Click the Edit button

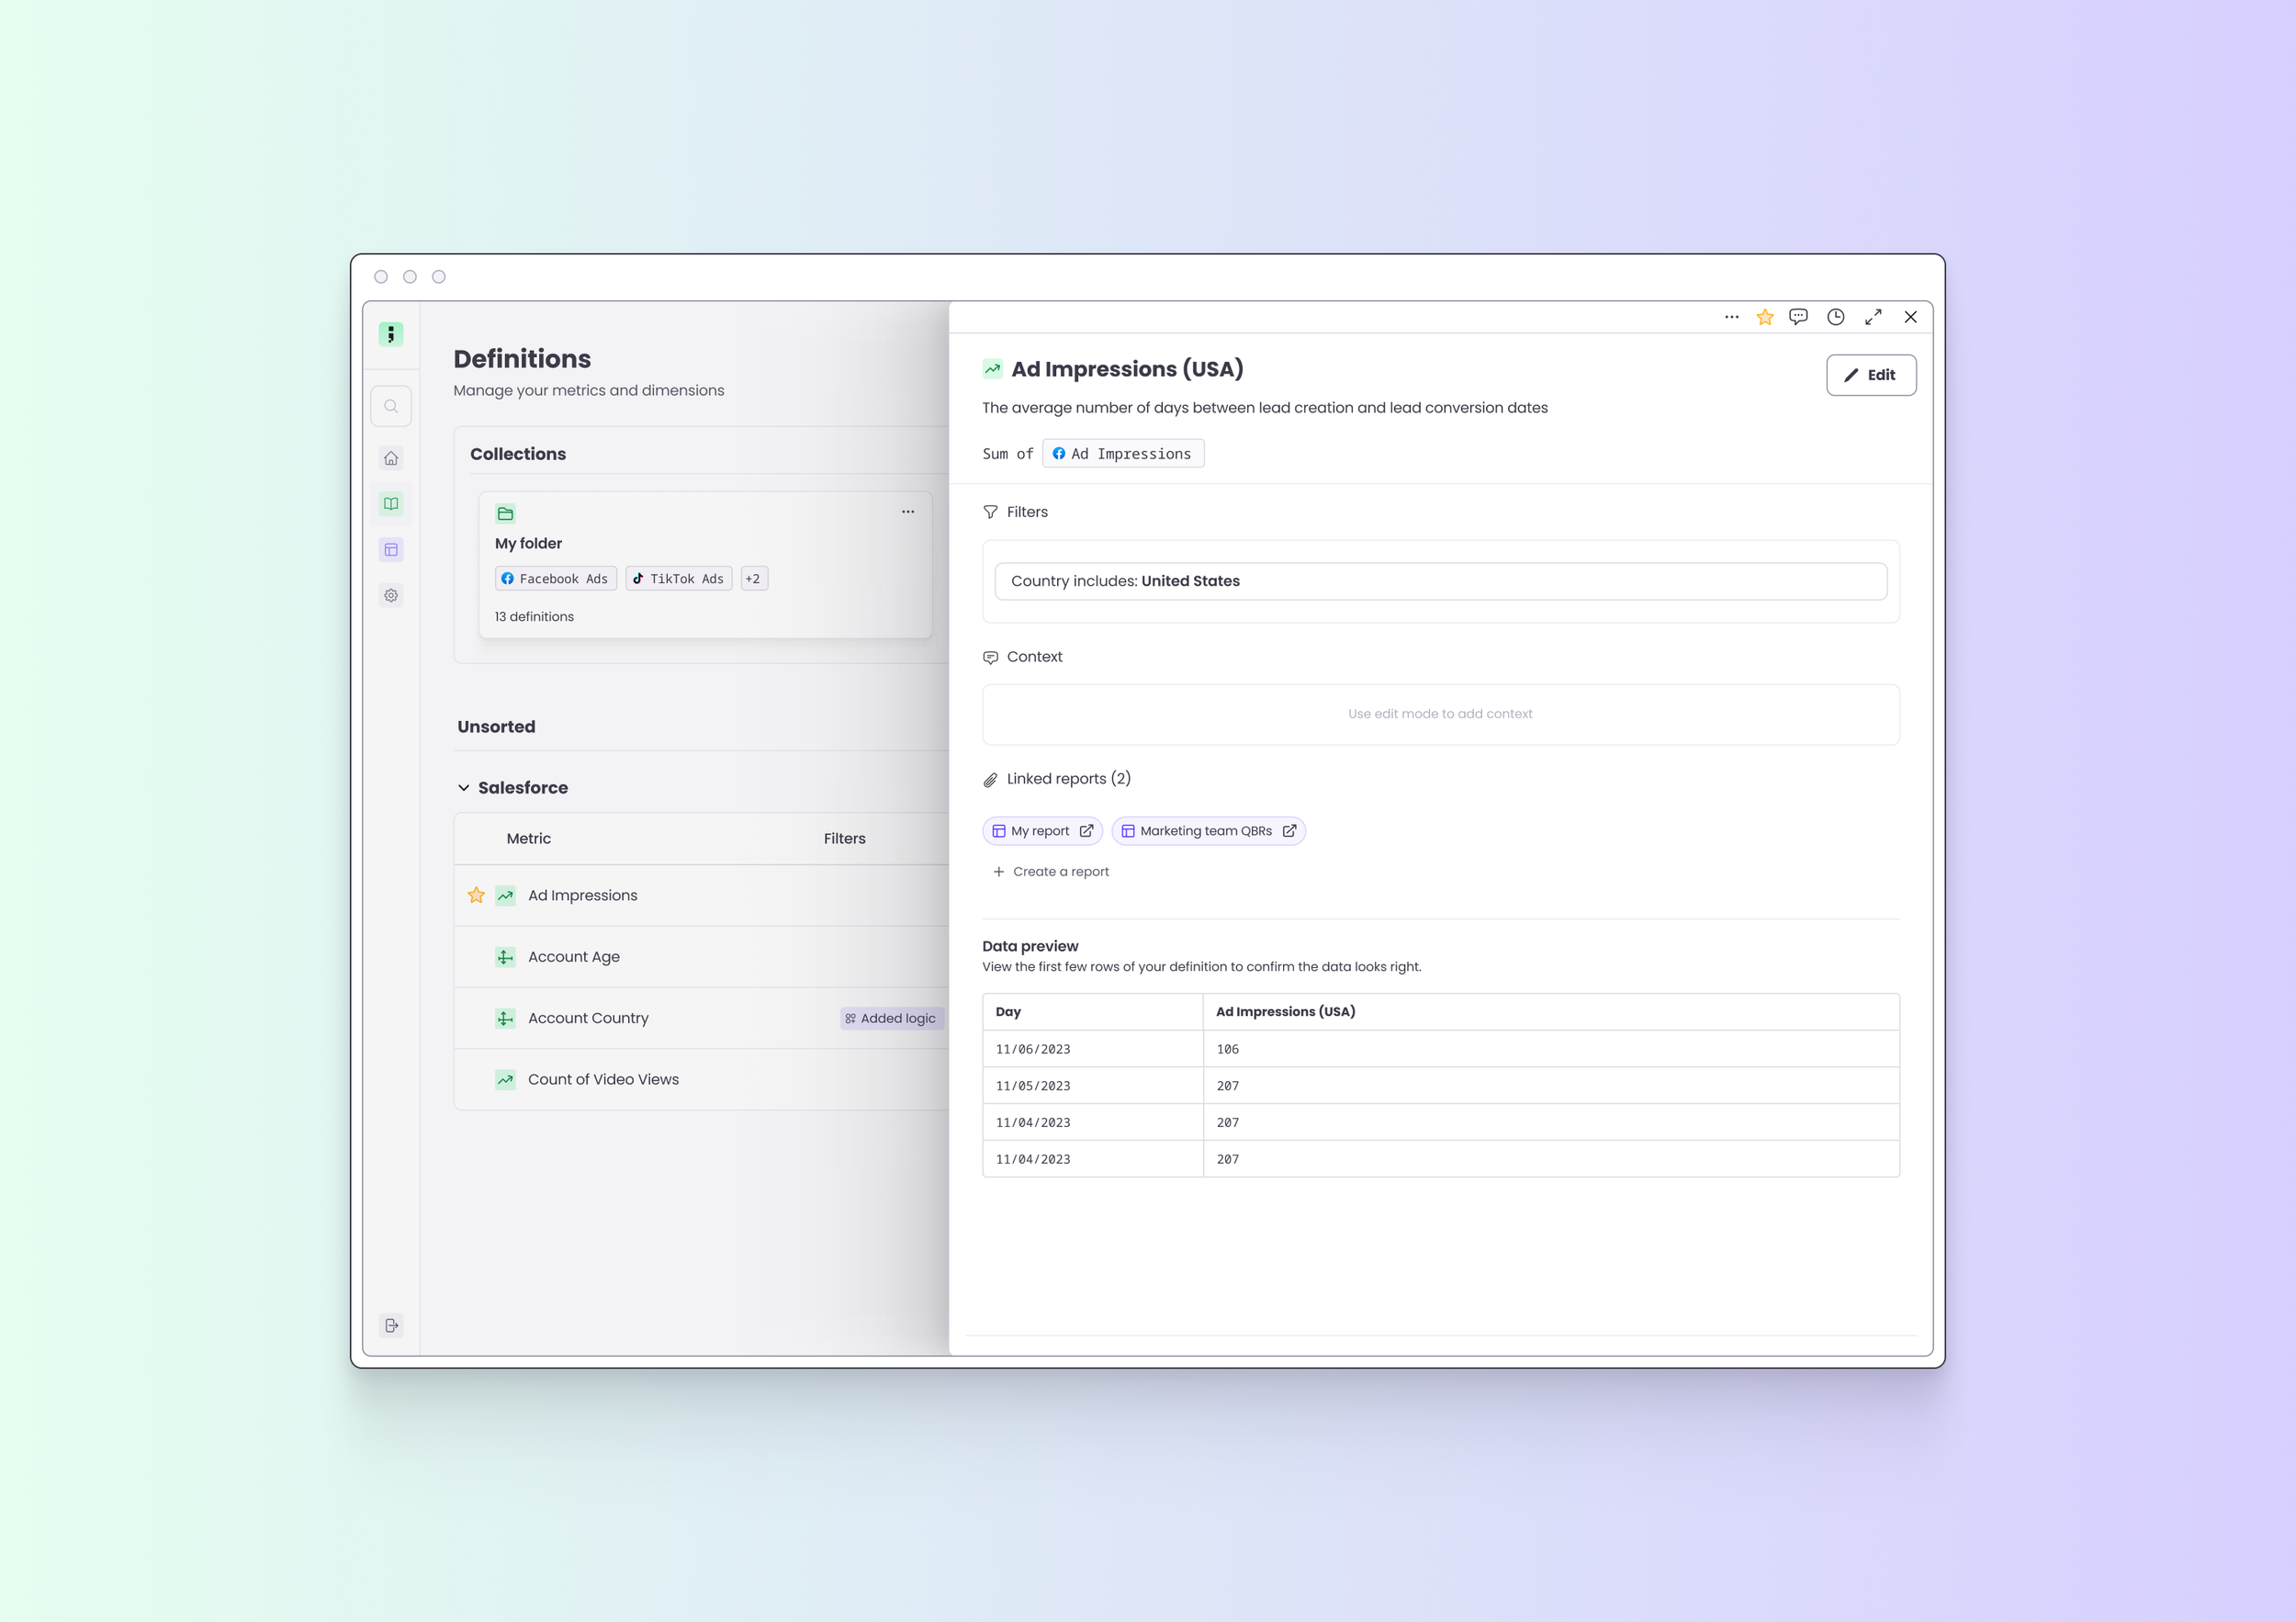[x=1871, y=375]
